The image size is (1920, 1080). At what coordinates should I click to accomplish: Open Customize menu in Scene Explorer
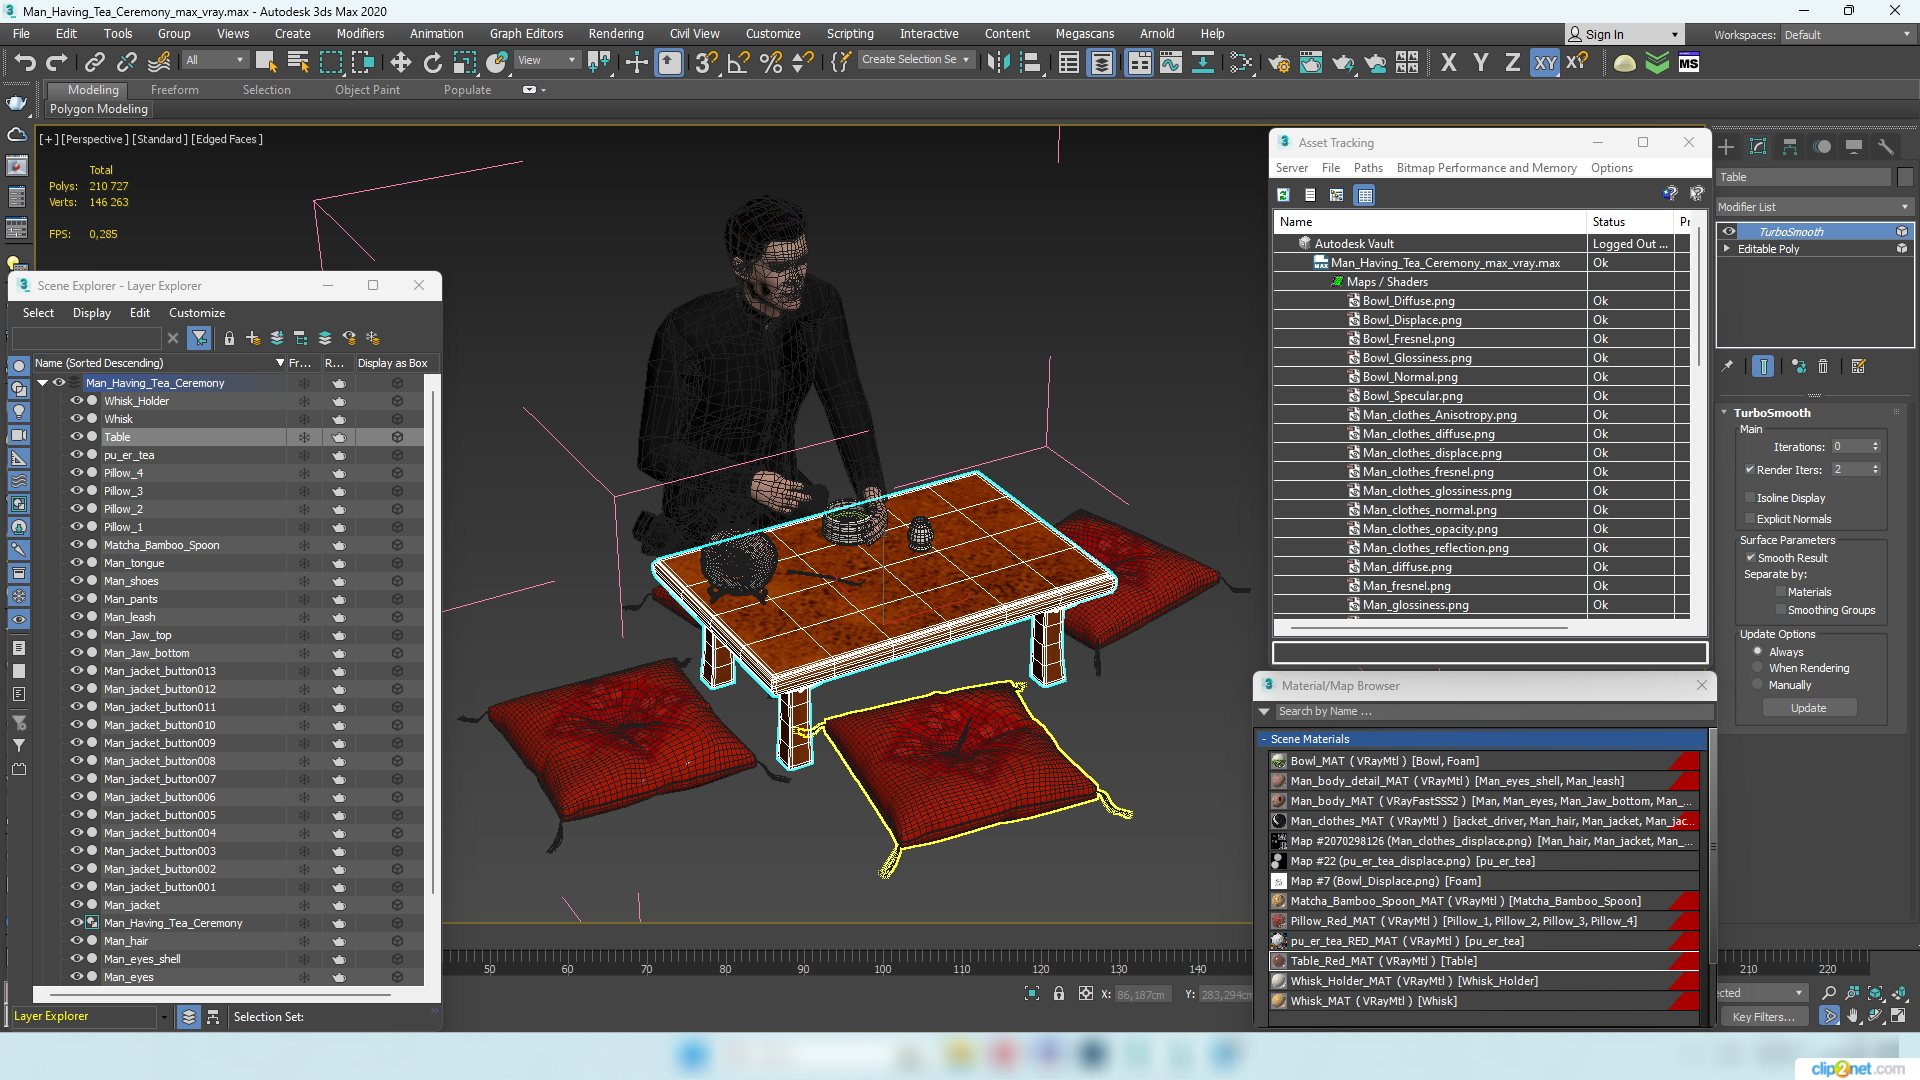click(x=197, y=313)
